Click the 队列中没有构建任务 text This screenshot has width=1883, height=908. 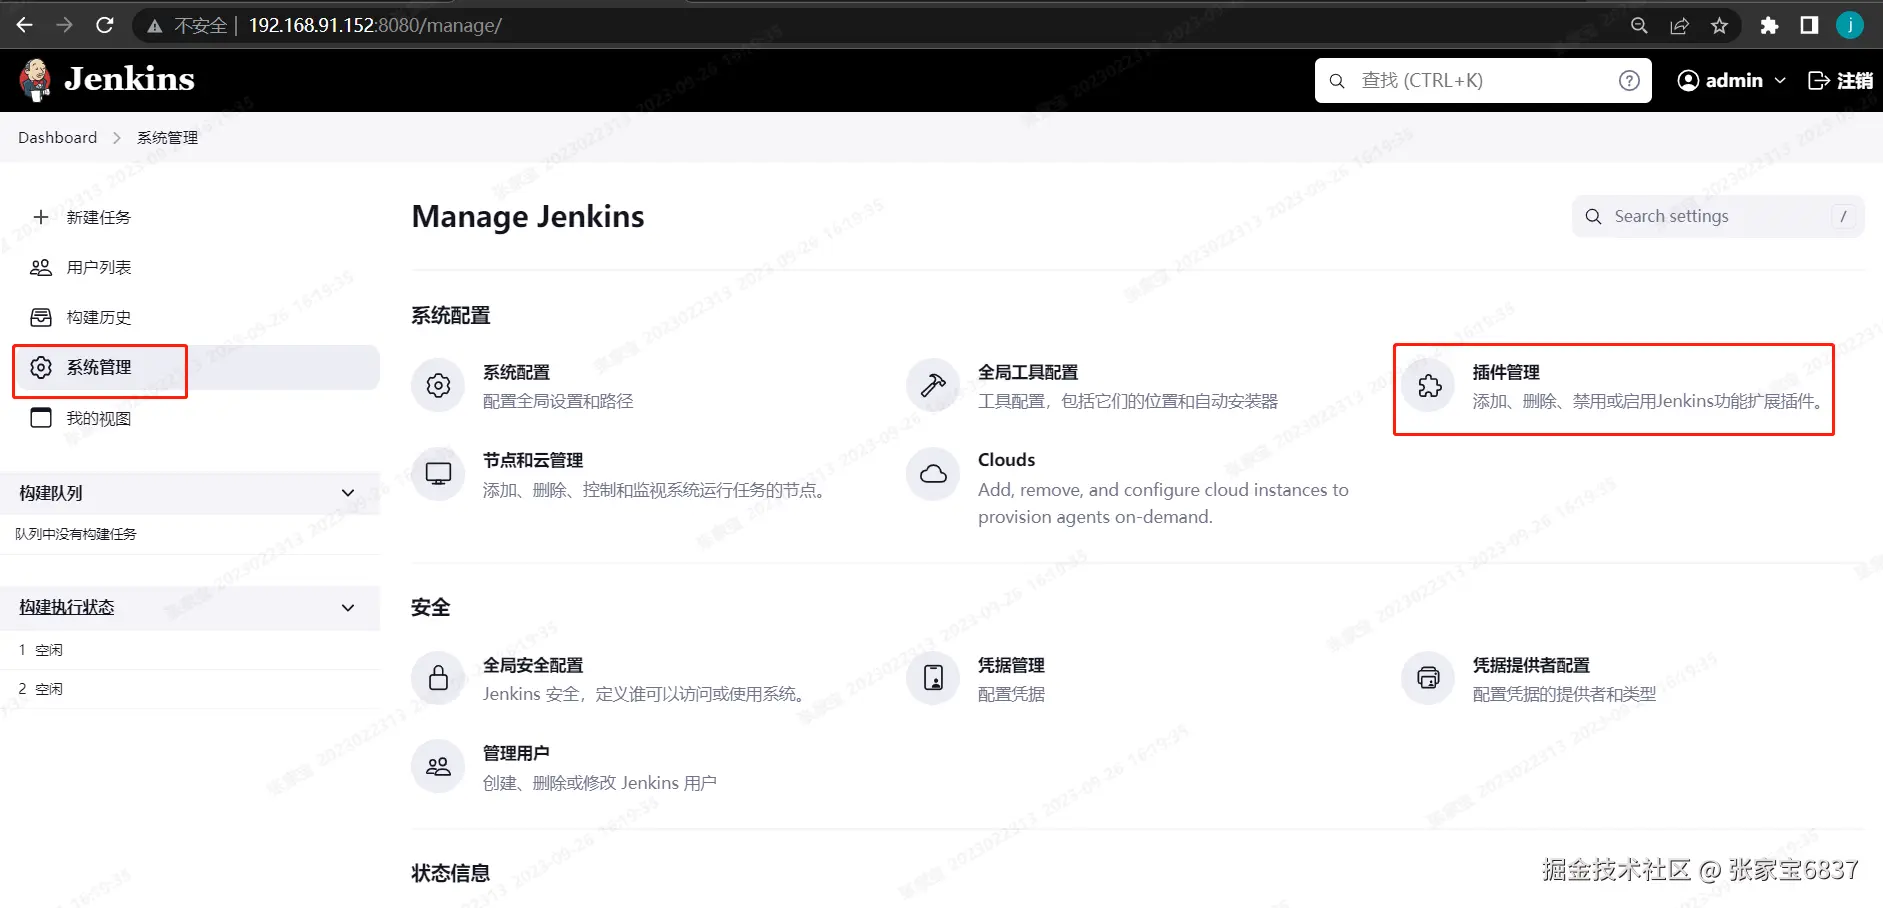coord(76,534)
